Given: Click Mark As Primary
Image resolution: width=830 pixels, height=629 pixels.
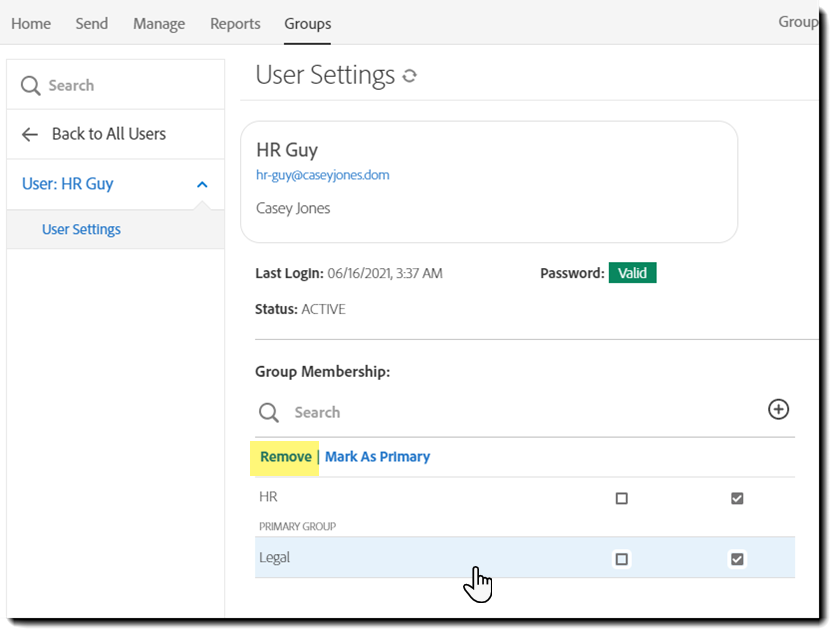Looking at the screenshot, I should (377, 456).
